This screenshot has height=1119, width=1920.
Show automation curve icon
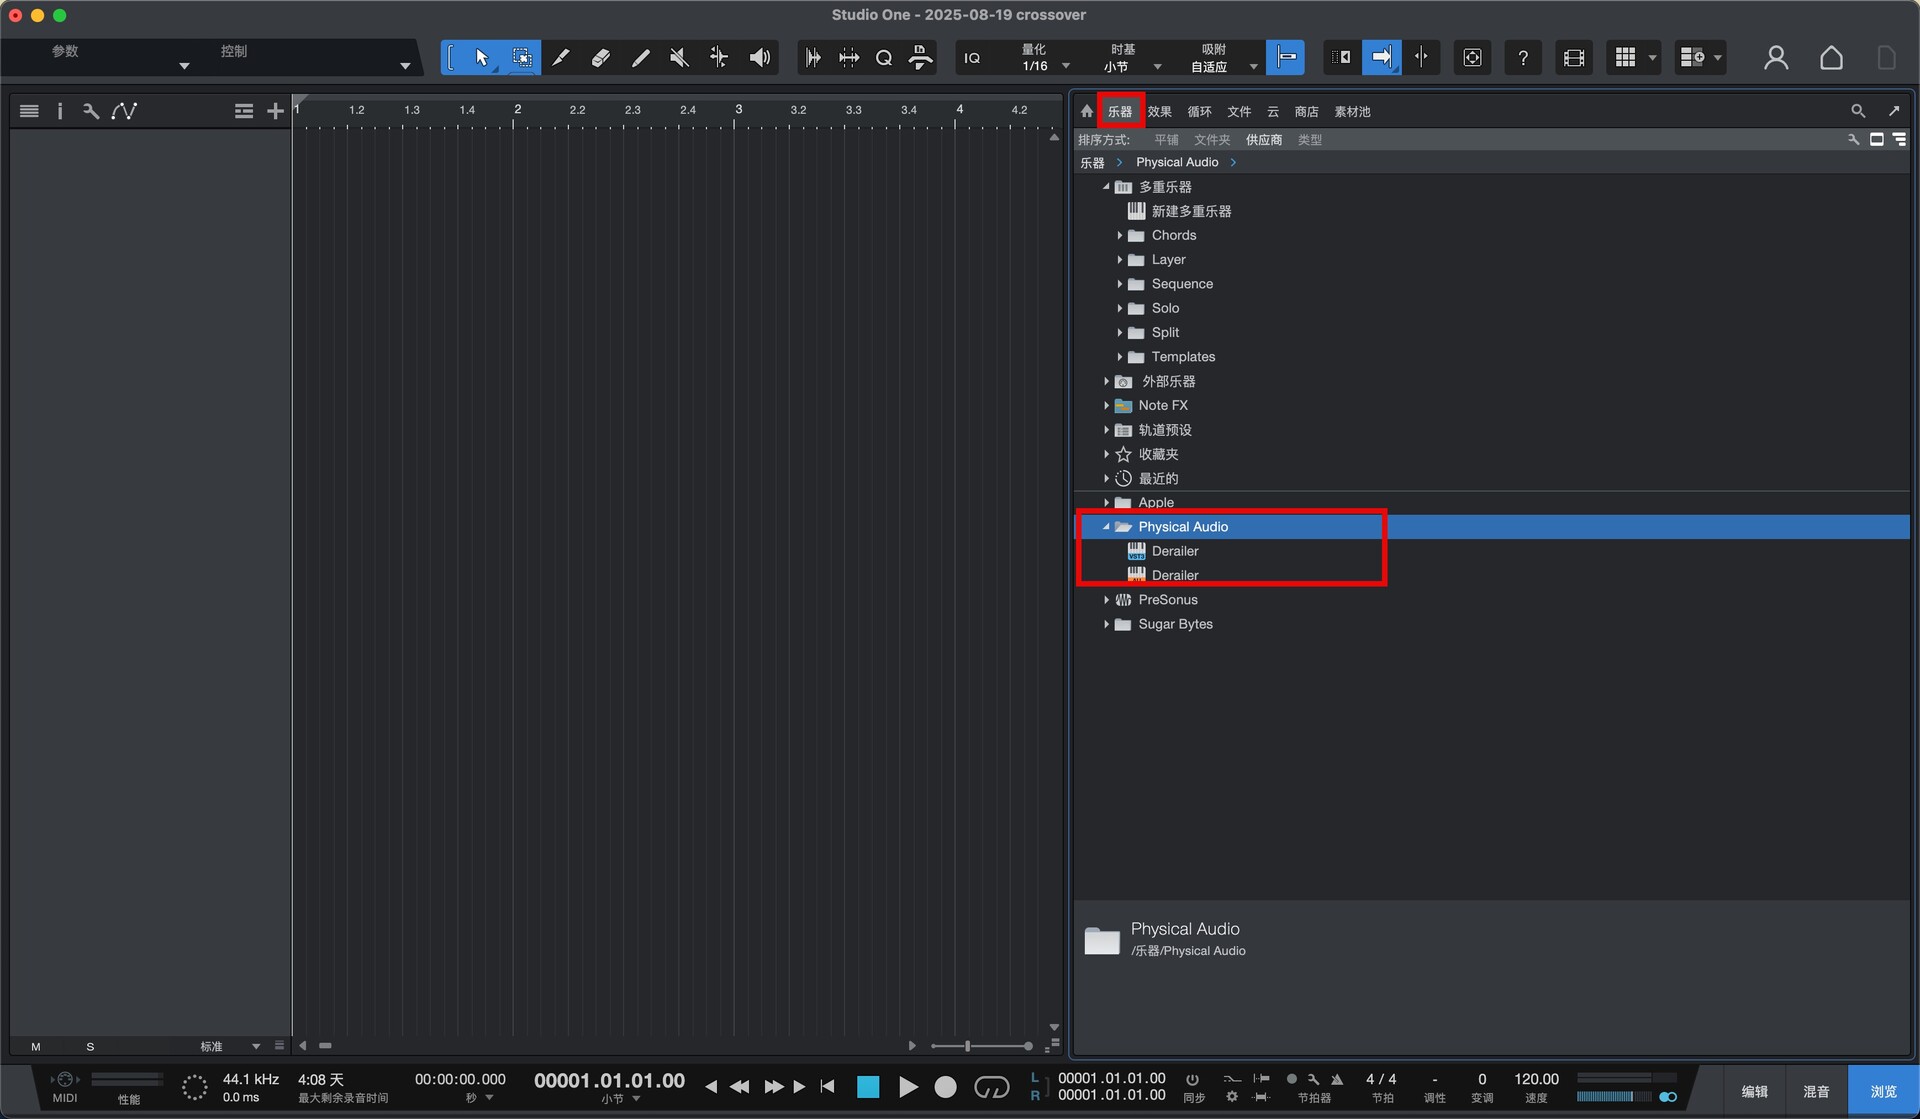[124, 111]
